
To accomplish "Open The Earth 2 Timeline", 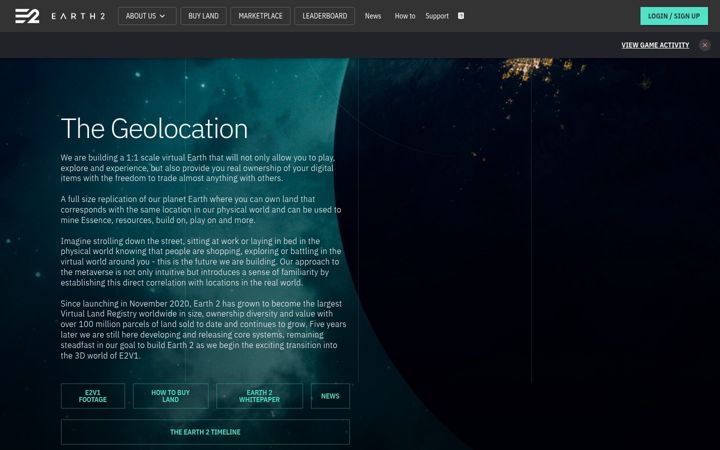I will tap(205, 432).
